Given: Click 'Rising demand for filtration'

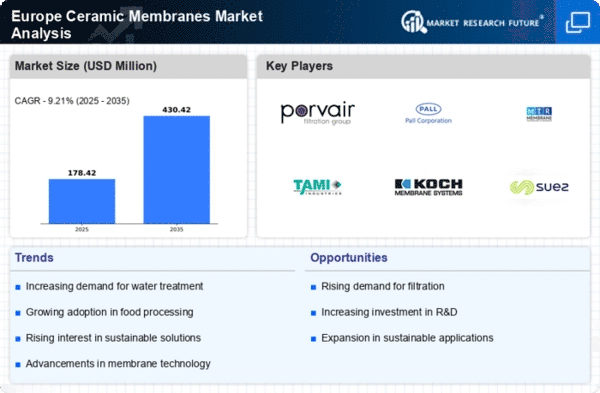Looking at the screenshot, I should pyautogui.click(x=383, y=286).
